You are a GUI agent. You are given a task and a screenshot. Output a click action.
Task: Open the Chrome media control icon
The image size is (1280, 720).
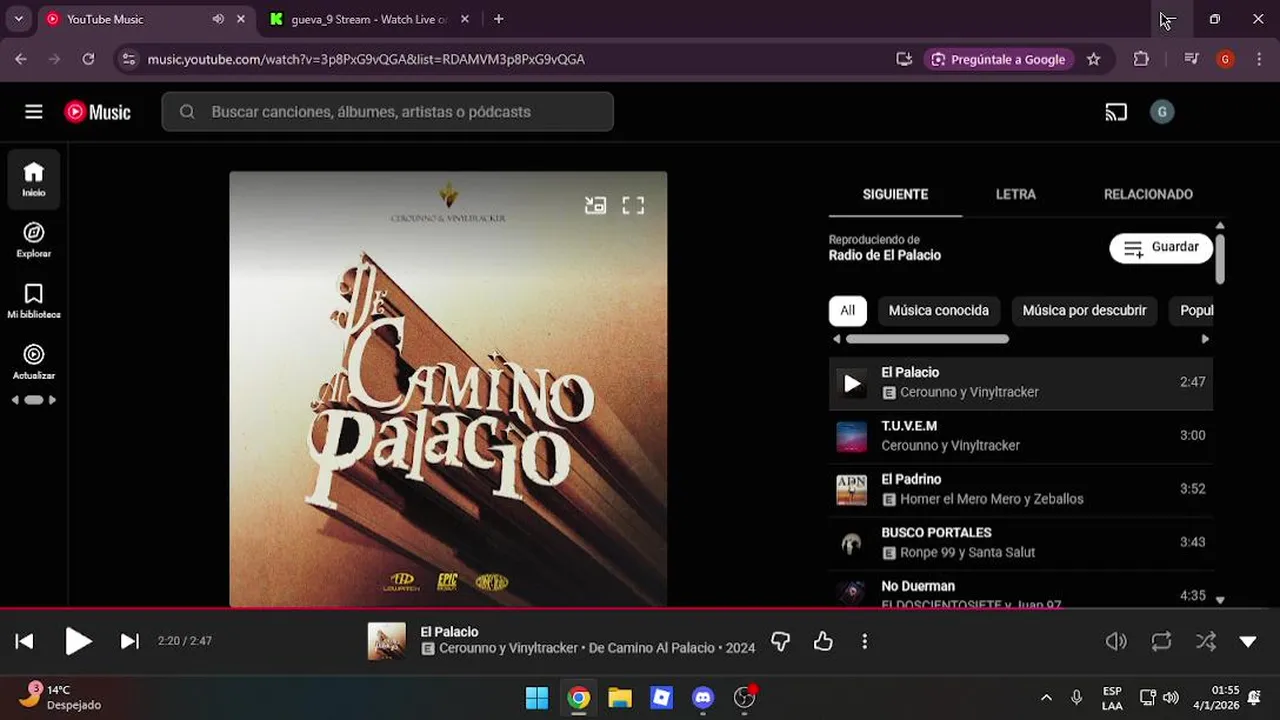[1191, 59]
